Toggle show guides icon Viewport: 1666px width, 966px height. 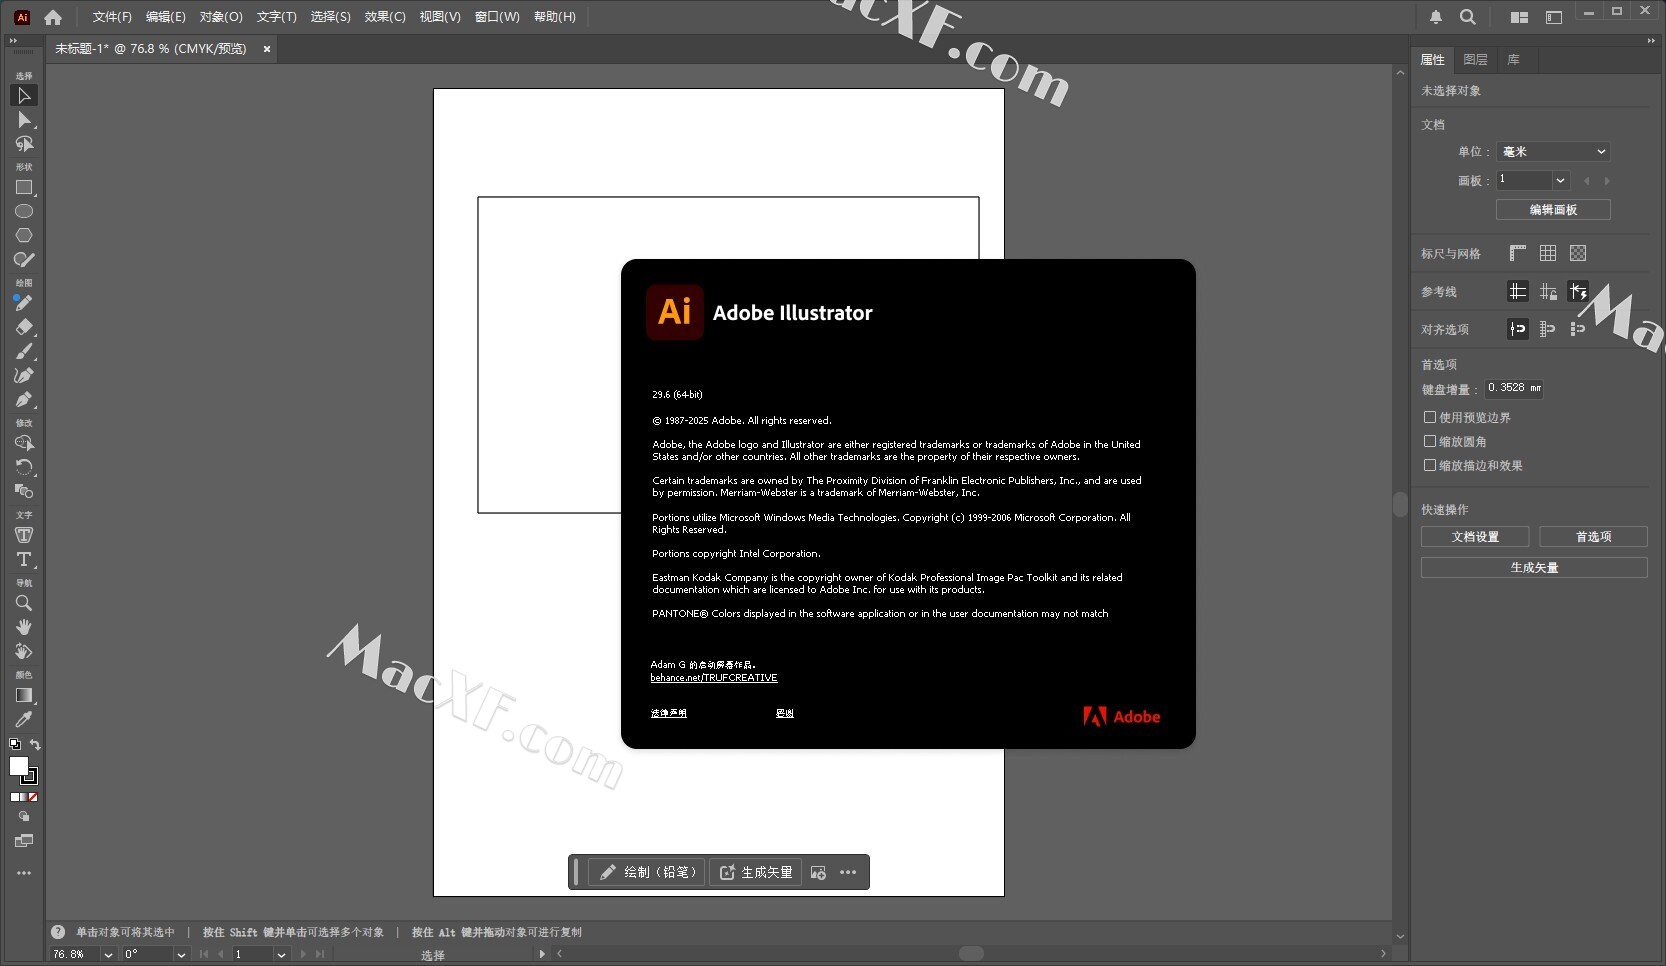click(x=1518, y=291)
